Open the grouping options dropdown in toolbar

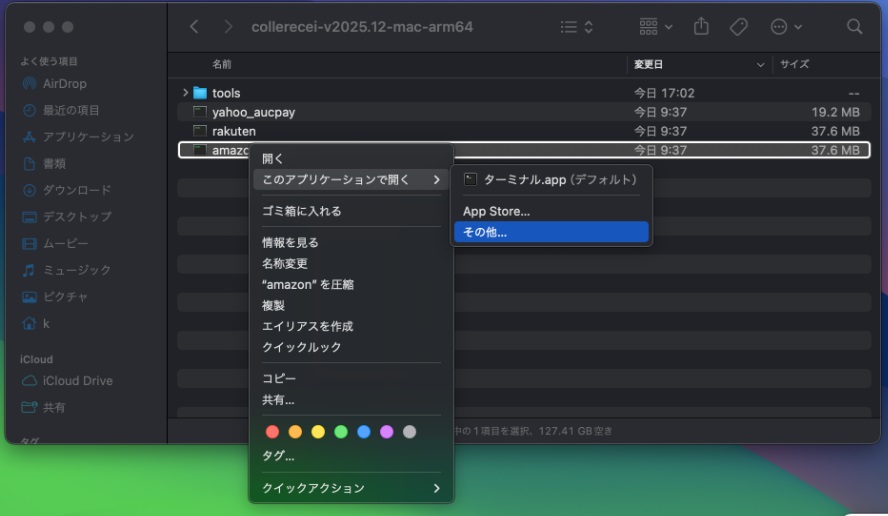click(655, 27)
